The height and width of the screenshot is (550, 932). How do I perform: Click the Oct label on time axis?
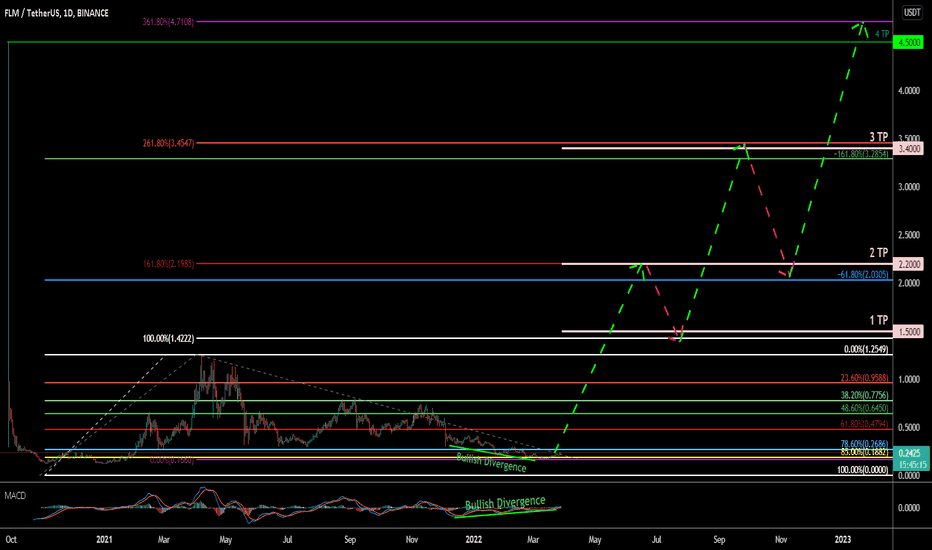coord(11,540)
